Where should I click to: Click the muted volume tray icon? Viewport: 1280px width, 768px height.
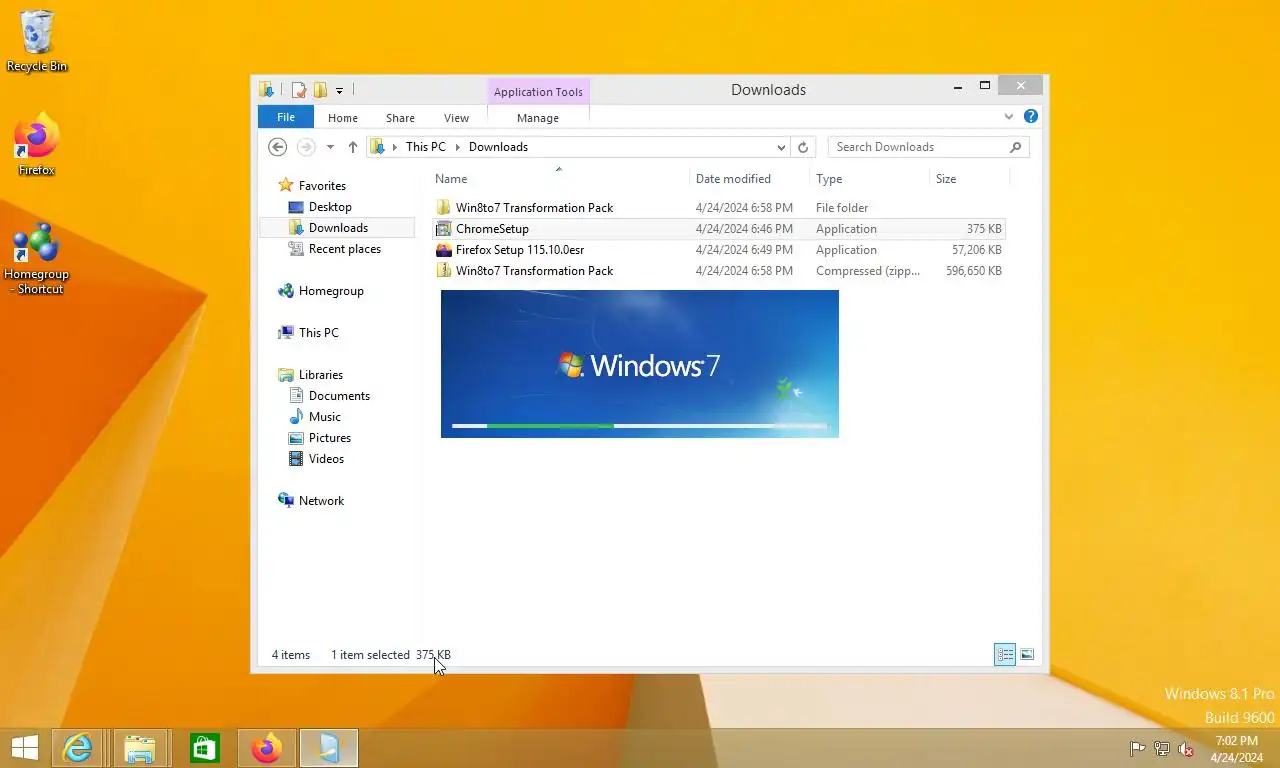(1186, 748)
